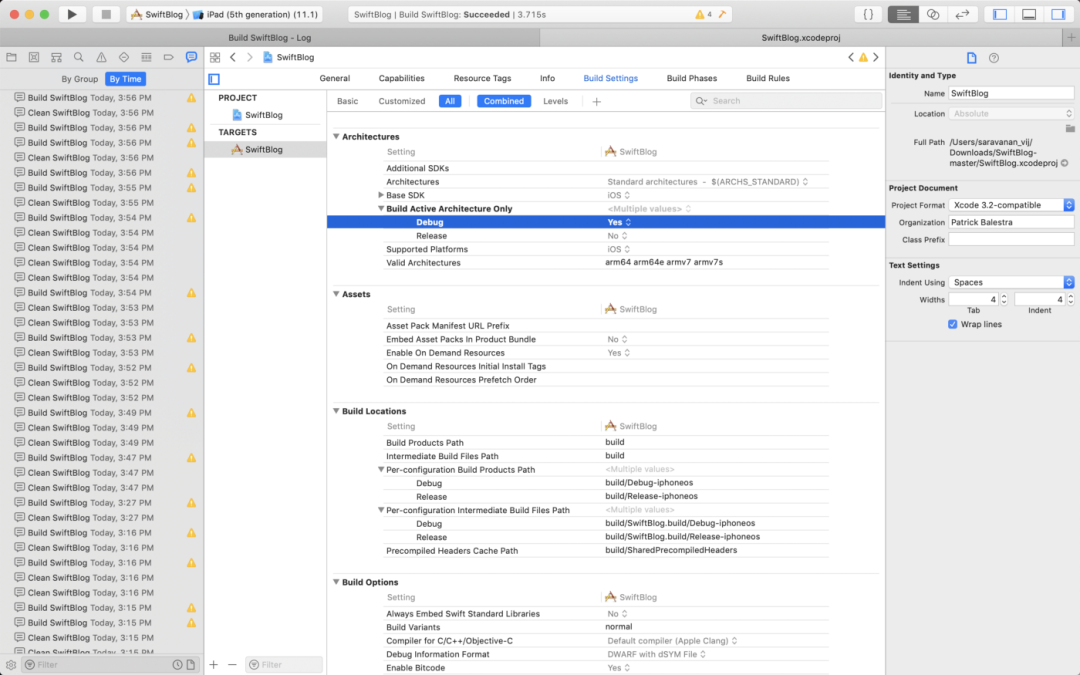Collapse the Assets section
The image size is (1080, 675).
[x=336, y=294]
